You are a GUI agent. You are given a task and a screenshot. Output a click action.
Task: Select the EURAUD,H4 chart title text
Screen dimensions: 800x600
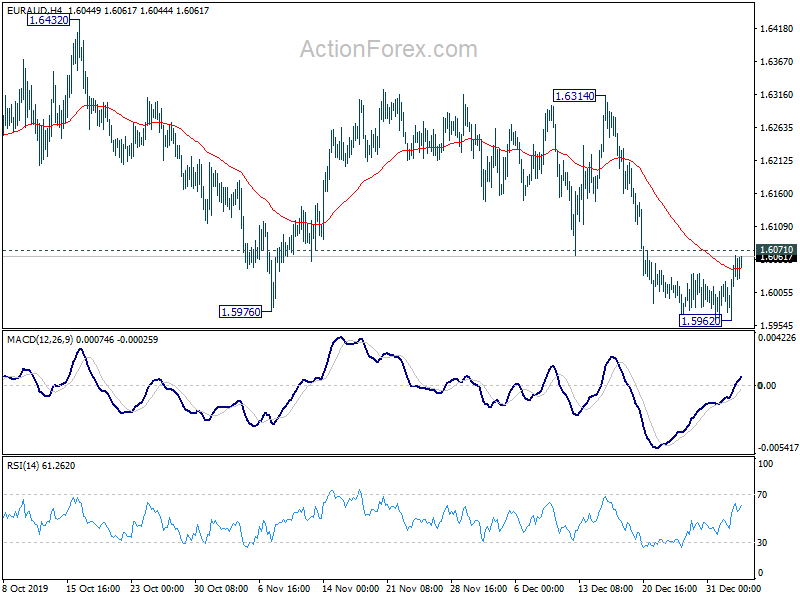click(35, 10)
